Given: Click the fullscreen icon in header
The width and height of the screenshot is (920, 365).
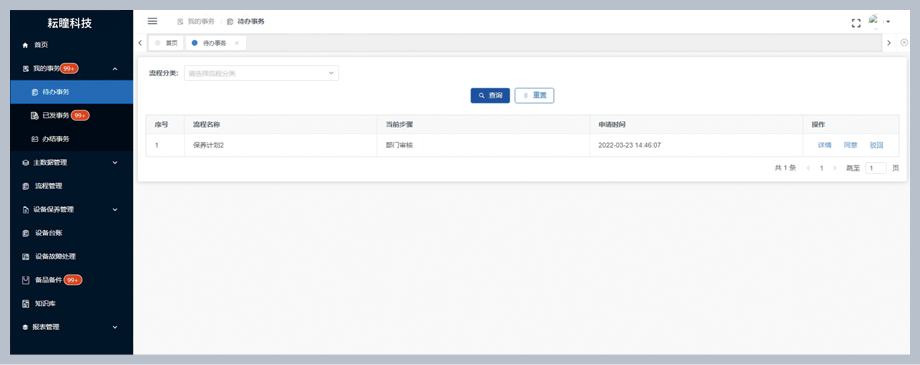Looking at the screenshot, I should coord(856,23).
